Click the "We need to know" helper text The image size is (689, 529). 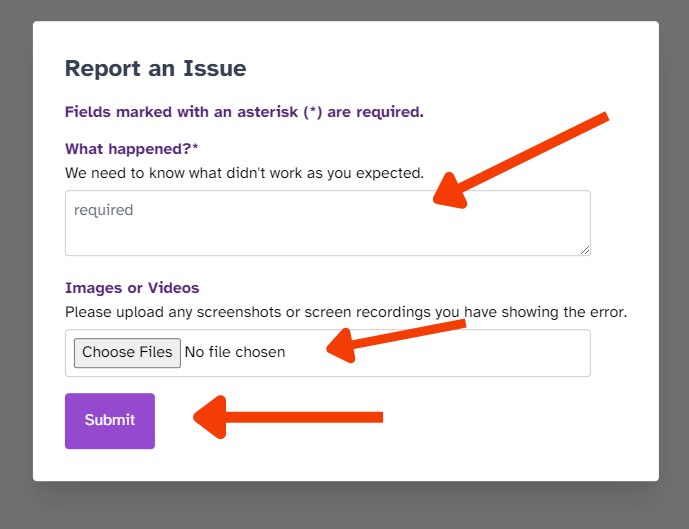point(244,173)
